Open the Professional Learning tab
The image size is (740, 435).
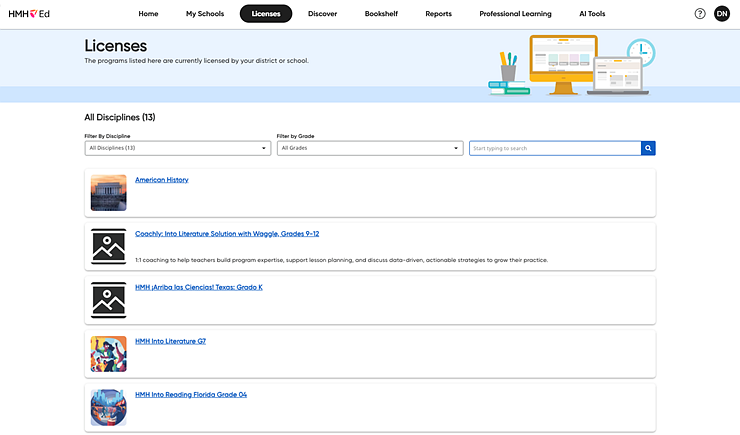pos(515,14)
